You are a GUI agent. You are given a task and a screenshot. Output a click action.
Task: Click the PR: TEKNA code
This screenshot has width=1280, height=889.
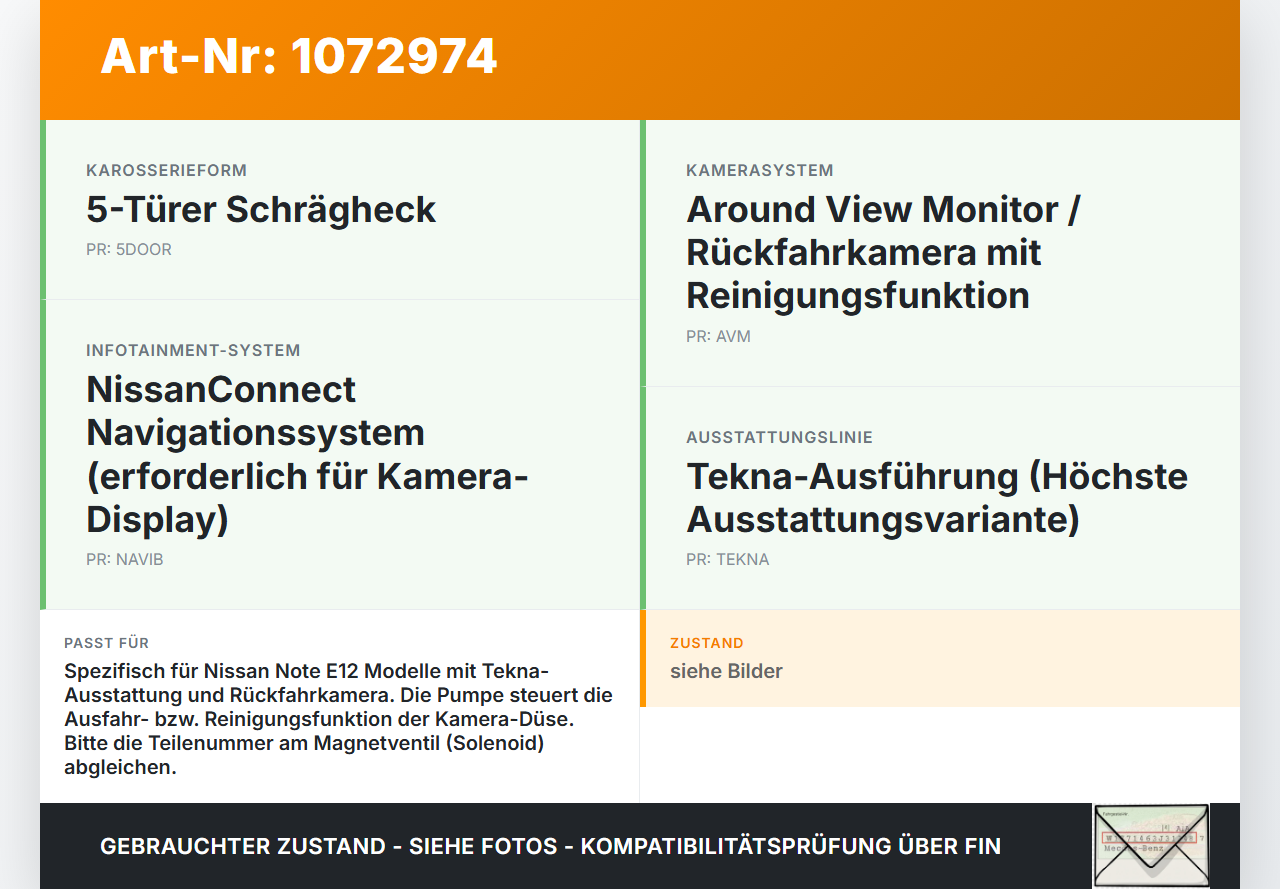728,559
